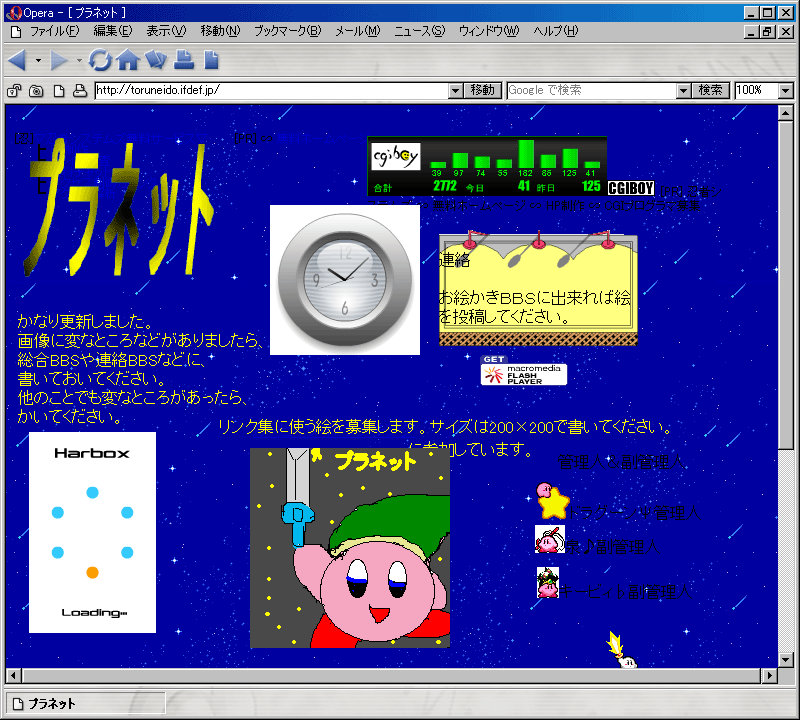Click the 移動 go button

coord(483,90)
